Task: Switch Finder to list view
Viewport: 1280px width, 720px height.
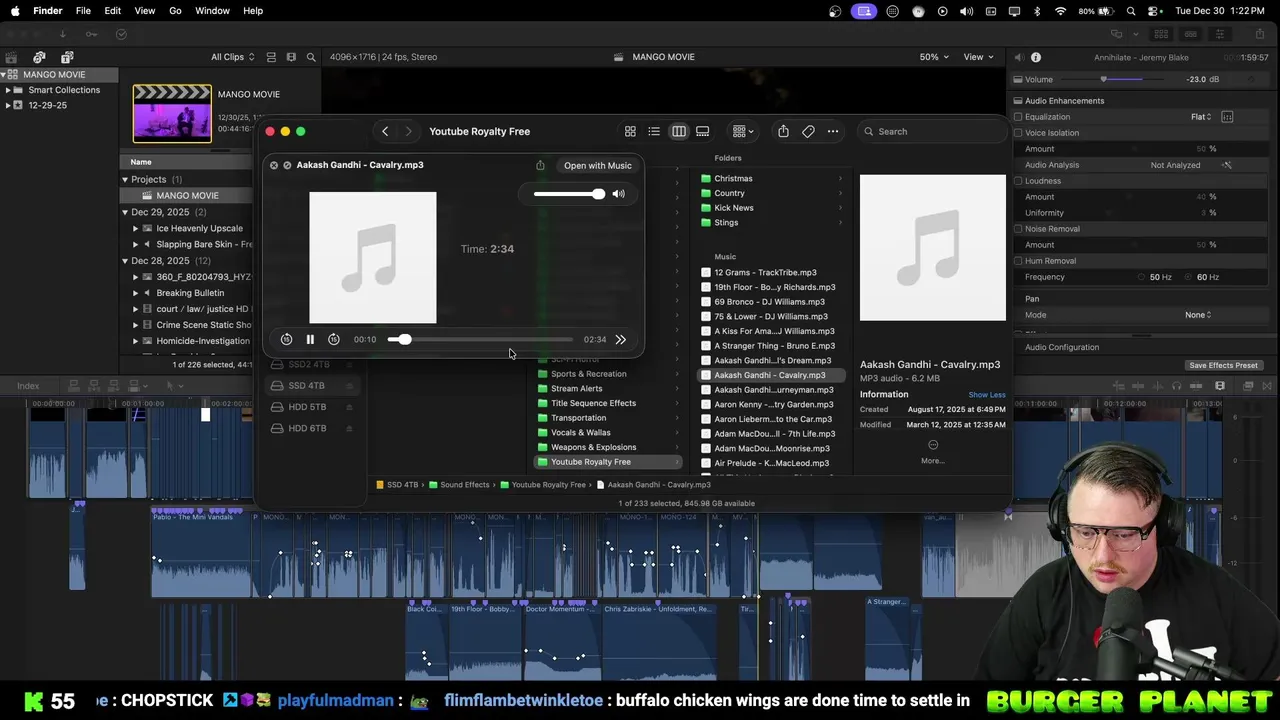Action: [x=654, y=131]
